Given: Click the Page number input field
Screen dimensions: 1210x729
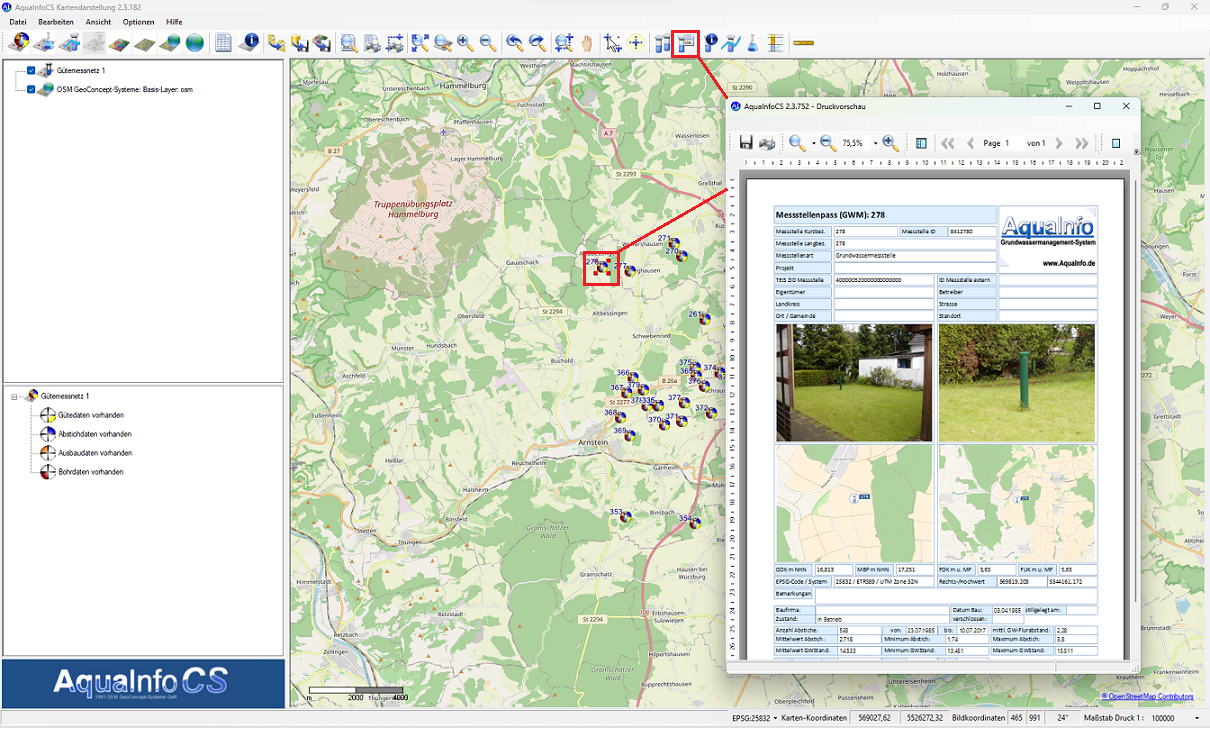Looking at the screenshot, I should tap(1014, 143).
